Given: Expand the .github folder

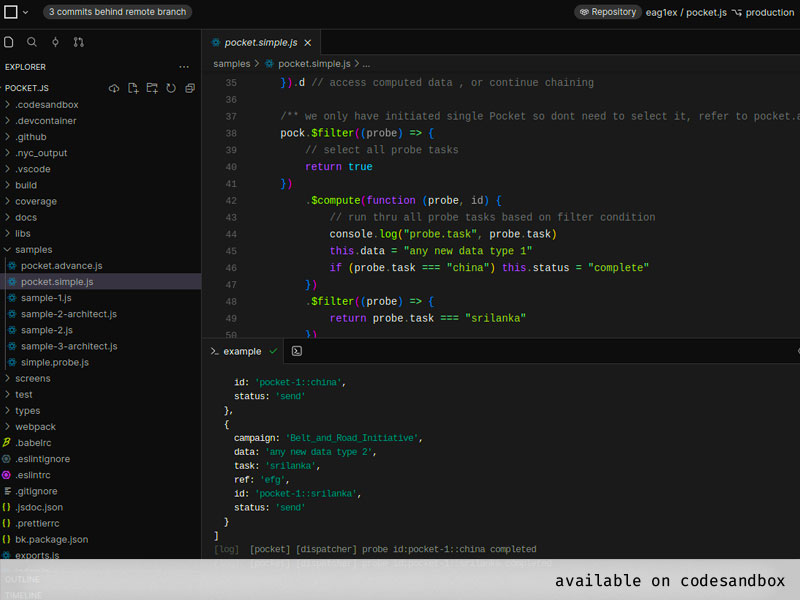Looking at the screenshot, I should pos(30,136).
